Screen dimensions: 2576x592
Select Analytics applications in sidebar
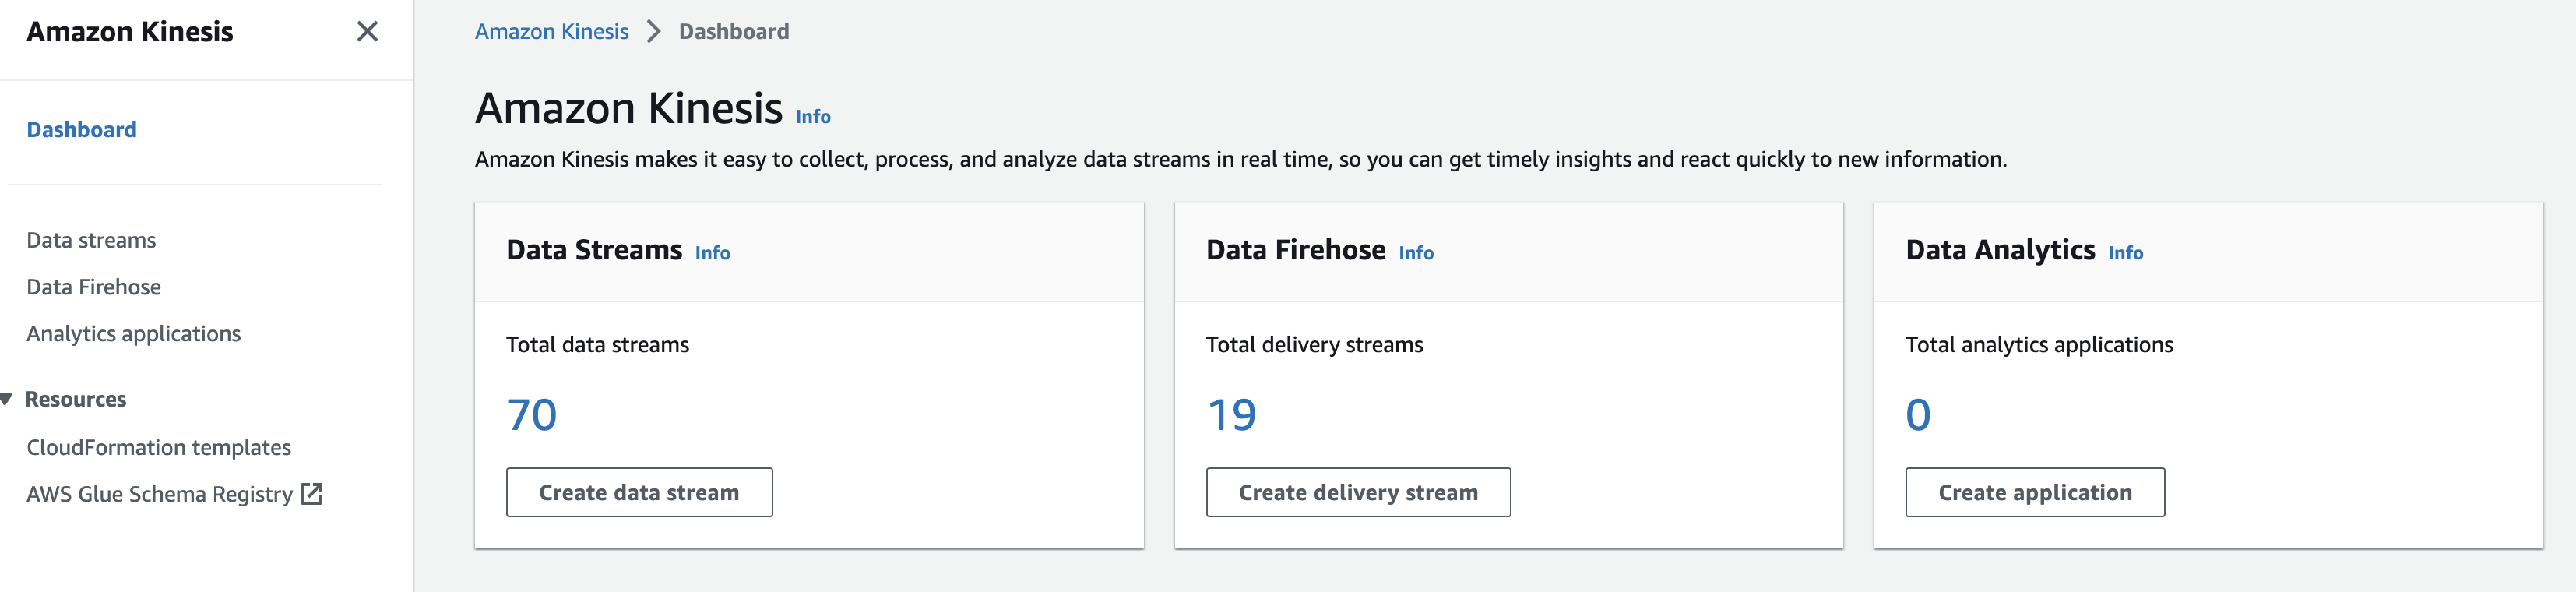coord(134,334)
